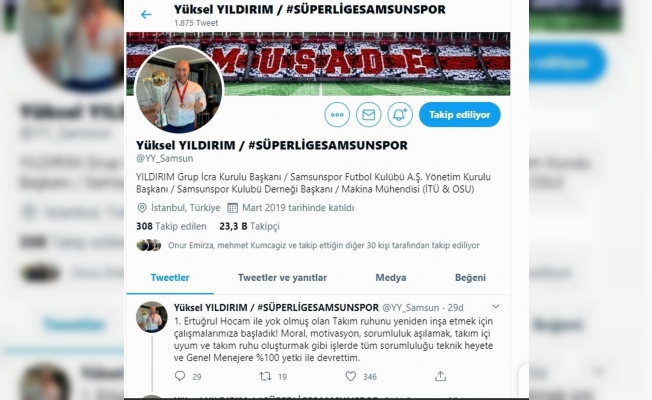Go back using the blue arrow
652x400 pixels.
[146, 15]
